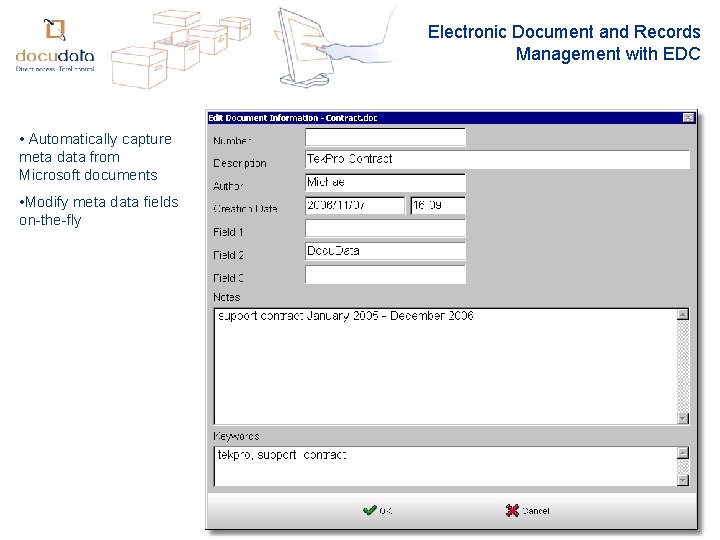
Task: Click into the Number input field
Action: (x=385, y=137)
